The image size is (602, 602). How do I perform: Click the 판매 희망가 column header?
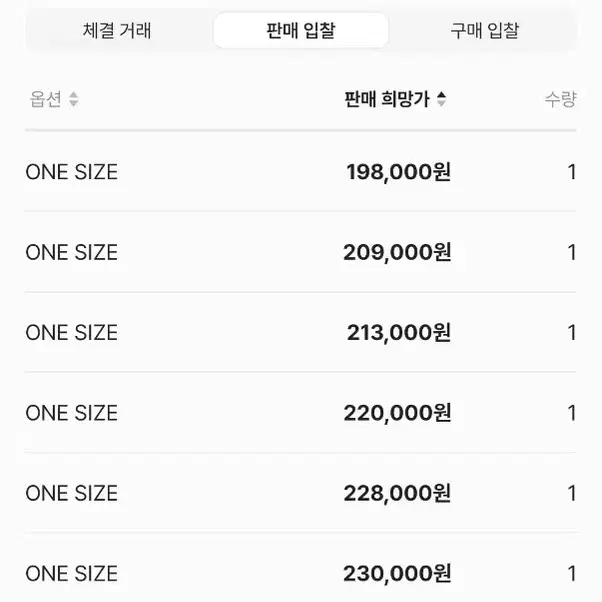pos(387,99)
